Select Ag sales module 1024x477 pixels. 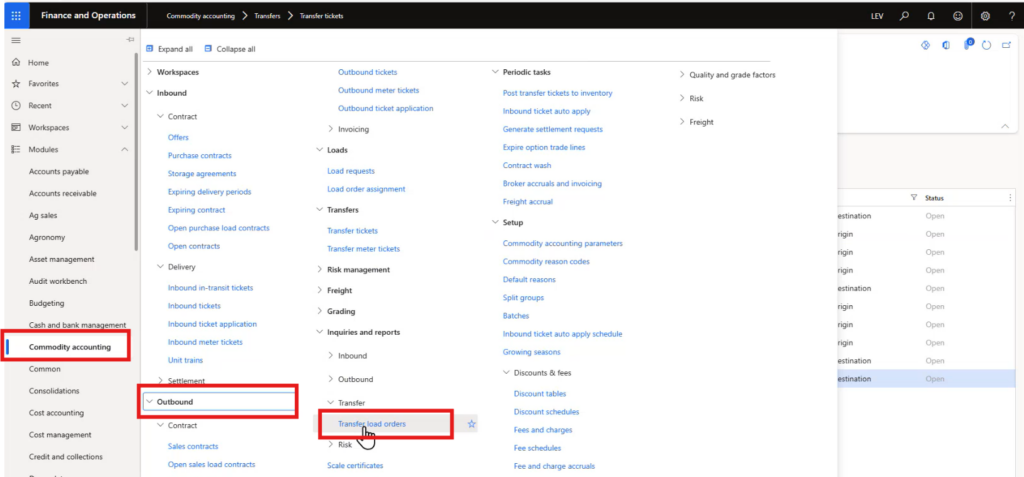pos(43,215)
